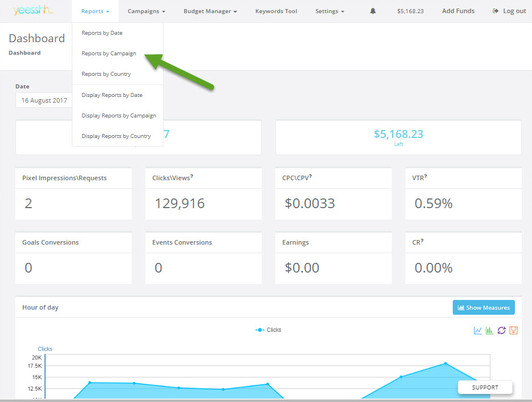This screenshot has width=532, height=402.
Task: Switch chart to bar view icon
Action: click(x=489, y=330)
